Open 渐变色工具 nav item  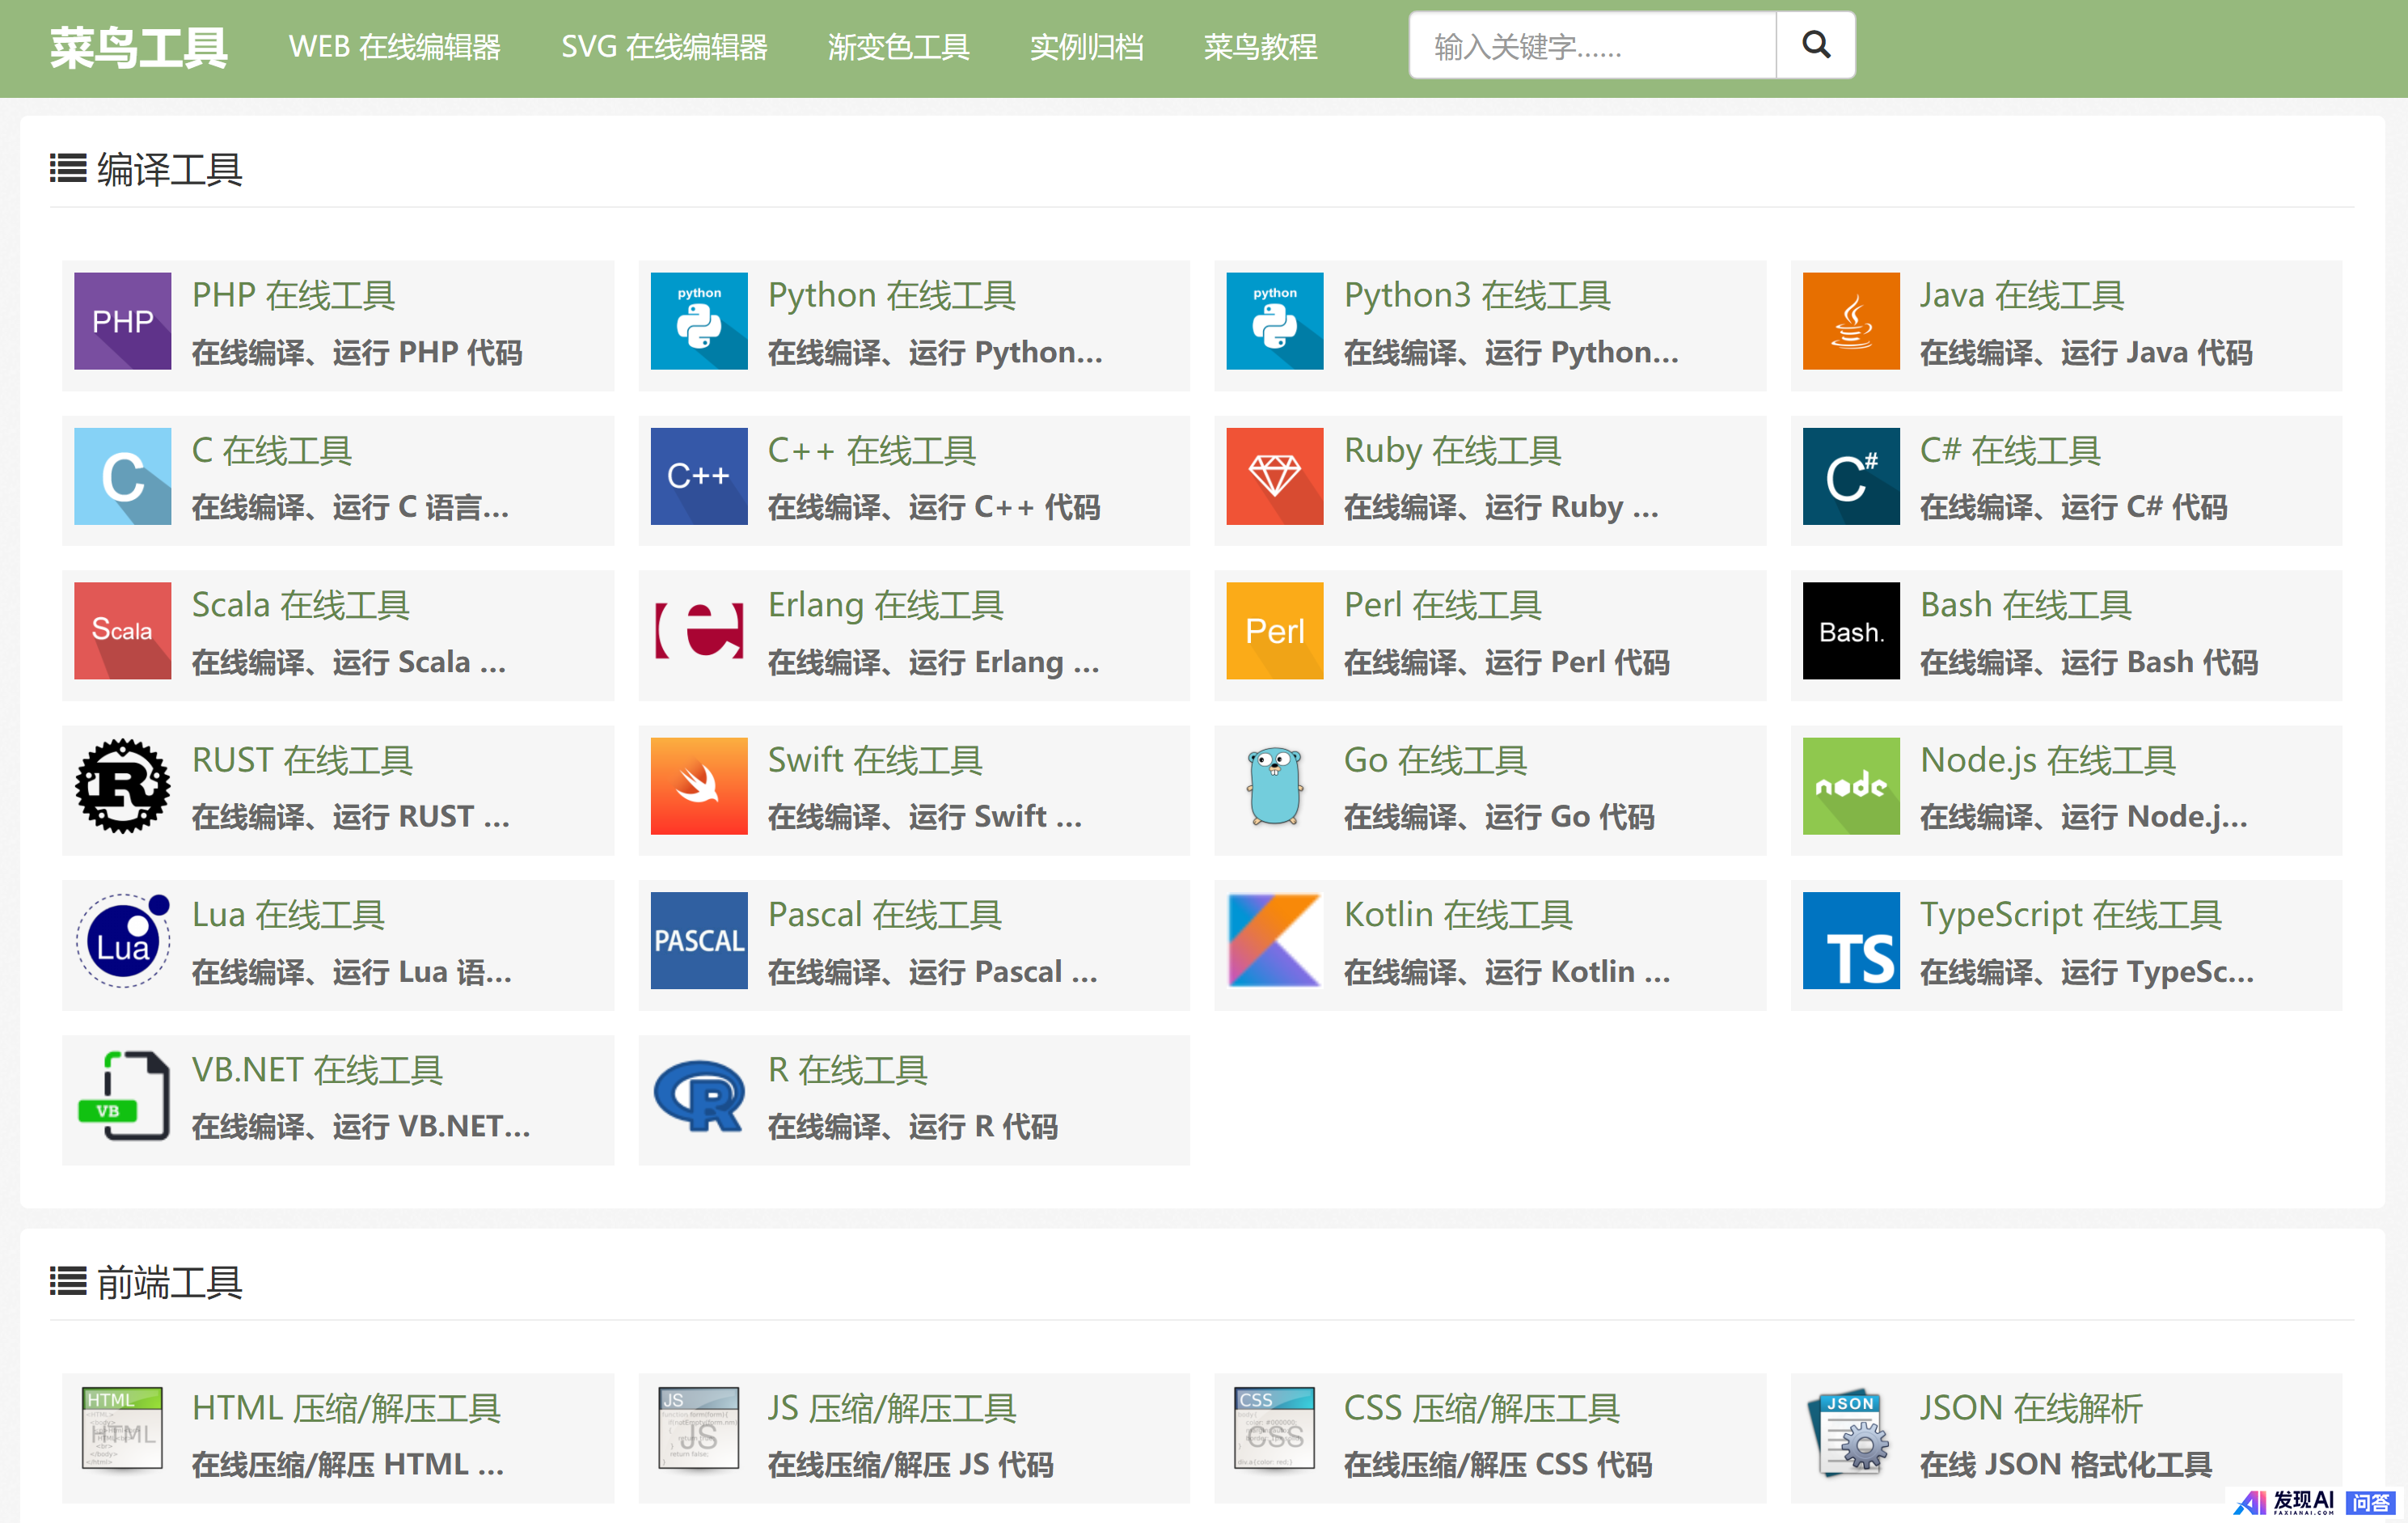[x=898, y=47]
